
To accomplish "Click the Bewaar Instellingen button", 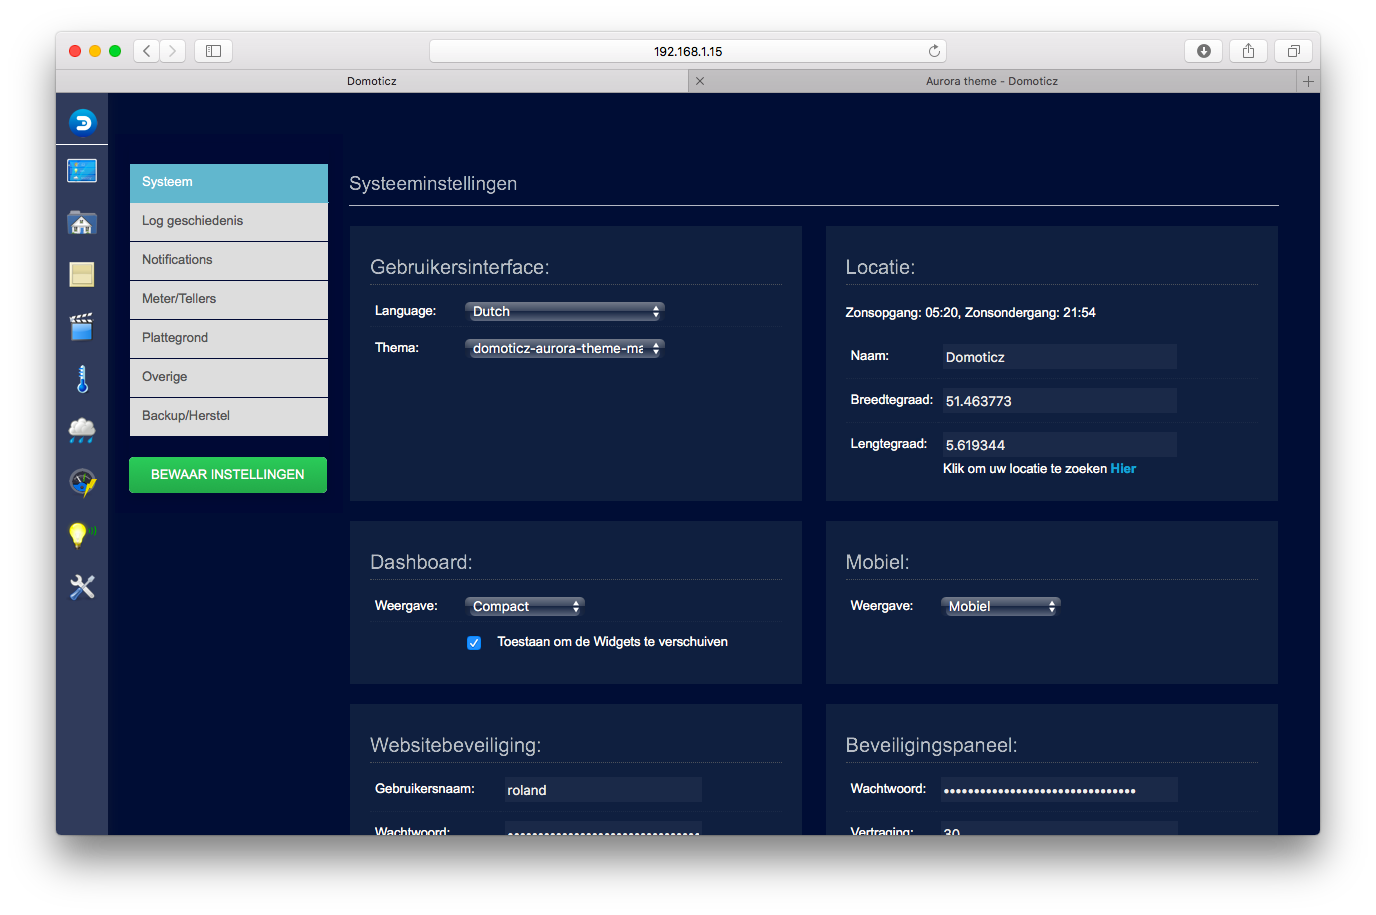I will click(228, 475).
